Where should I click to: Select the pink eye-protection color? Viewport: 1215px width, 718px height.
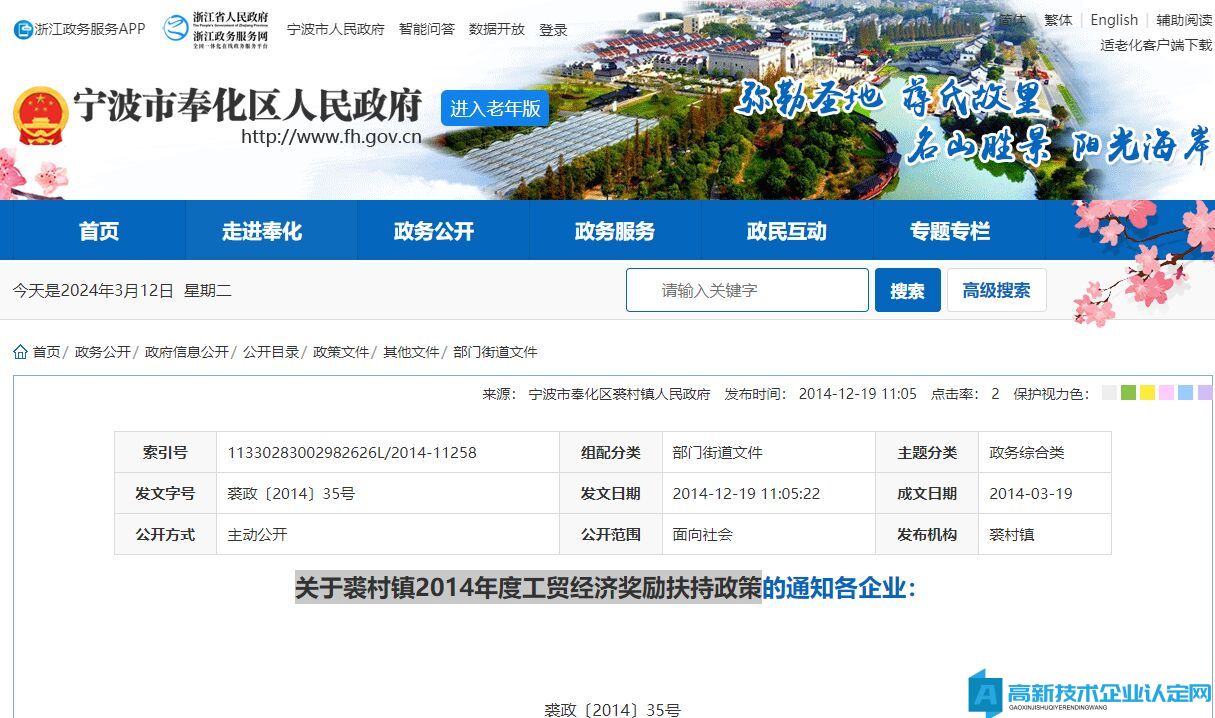coord(1166,393)
